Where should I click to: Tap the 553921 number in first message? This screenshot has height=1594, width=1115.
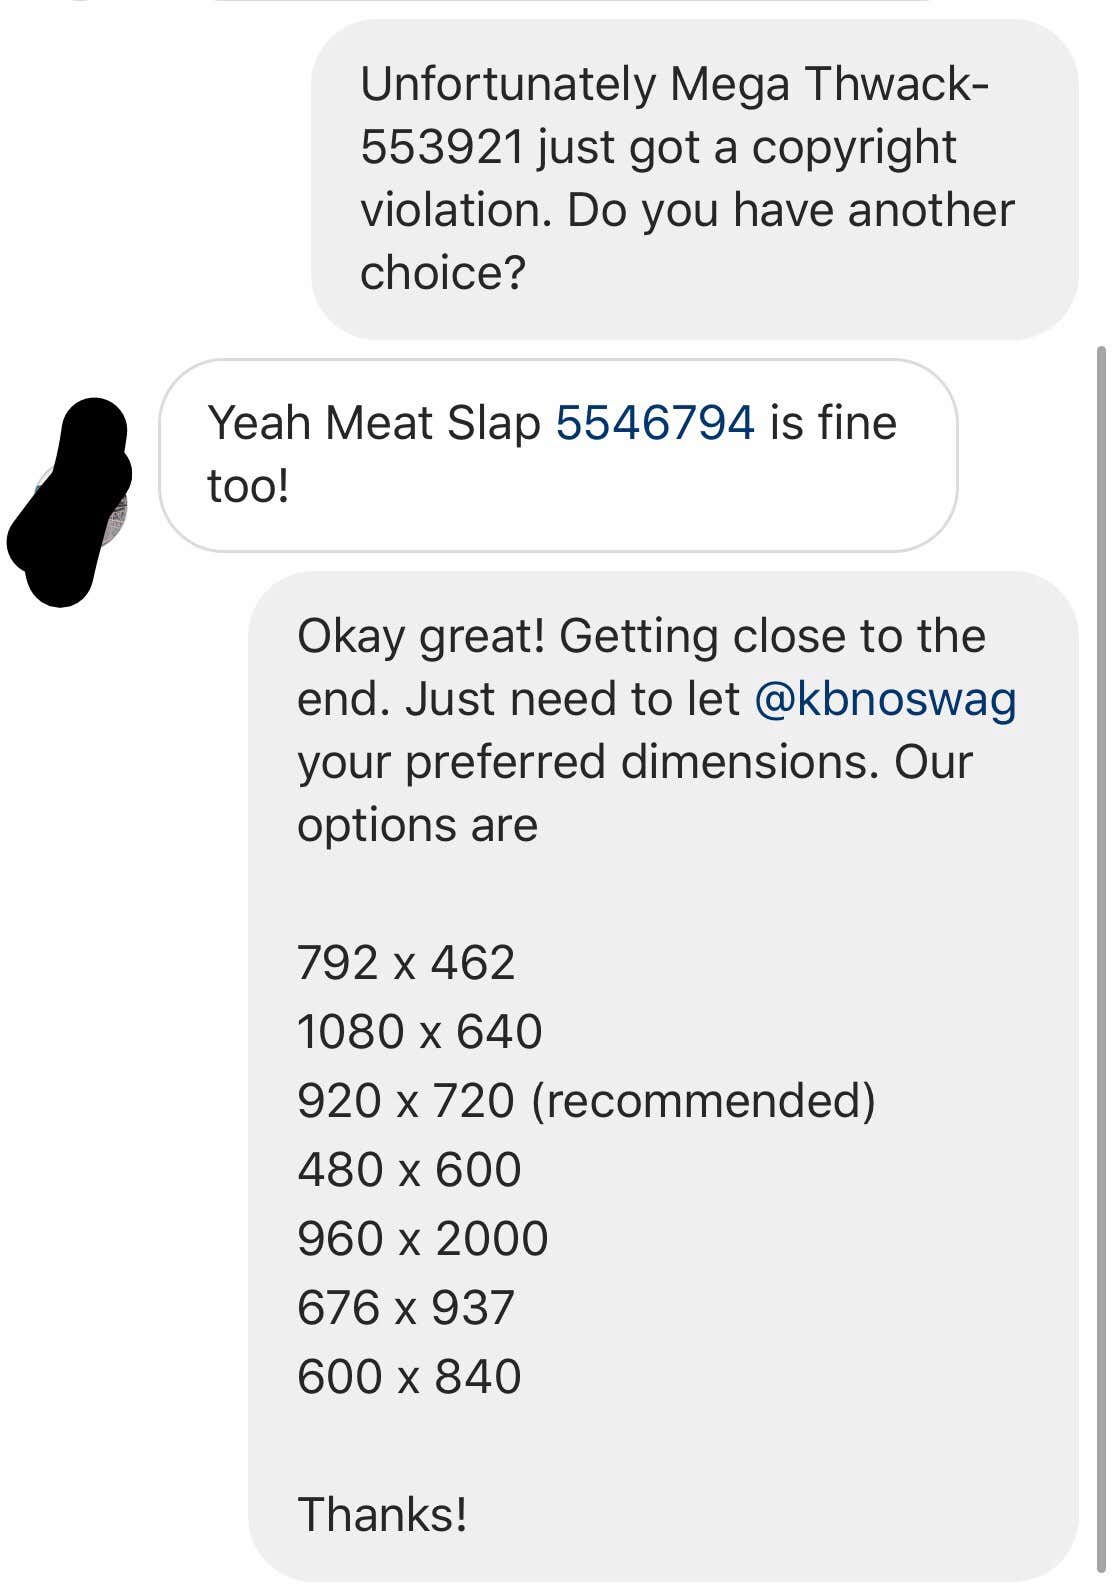(442, 147)
